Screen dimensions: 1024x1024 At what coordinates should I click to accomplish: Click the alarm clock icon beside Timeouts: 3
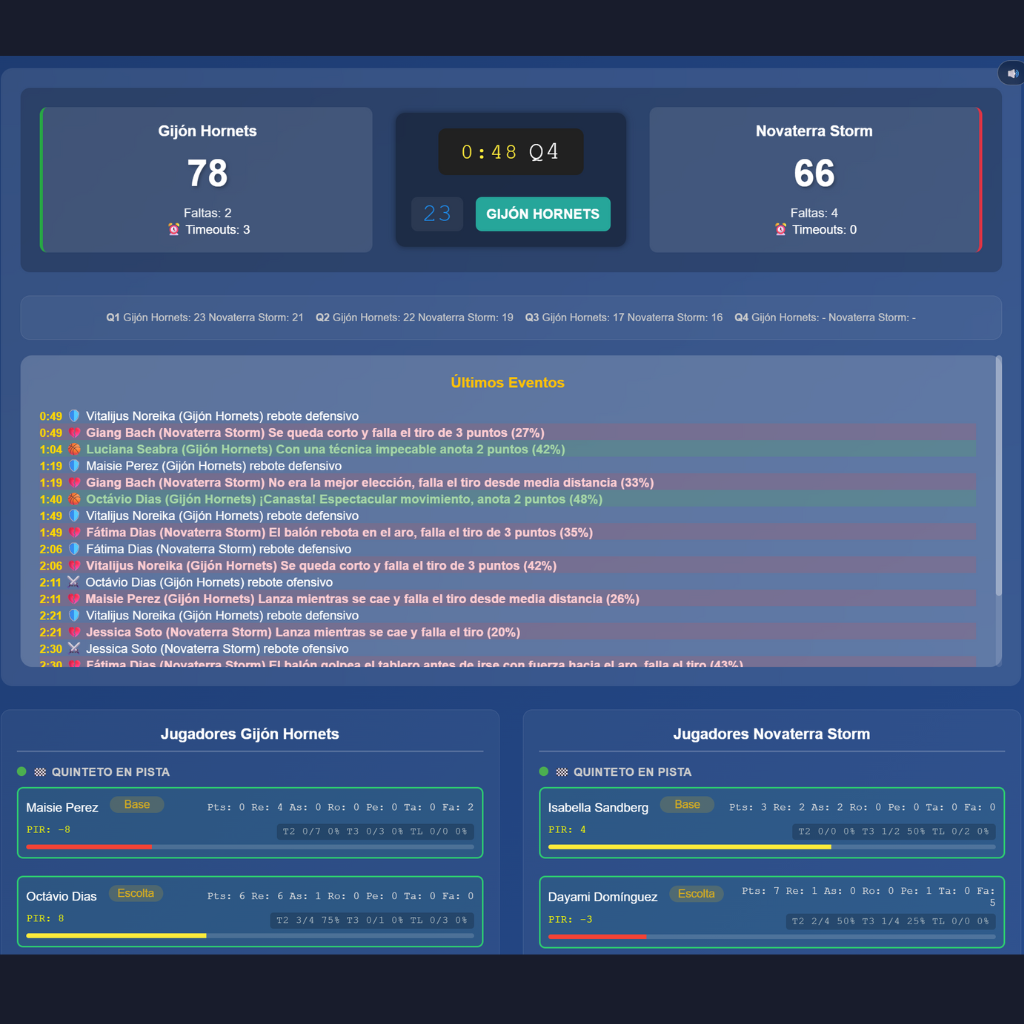tap(174, 230)
